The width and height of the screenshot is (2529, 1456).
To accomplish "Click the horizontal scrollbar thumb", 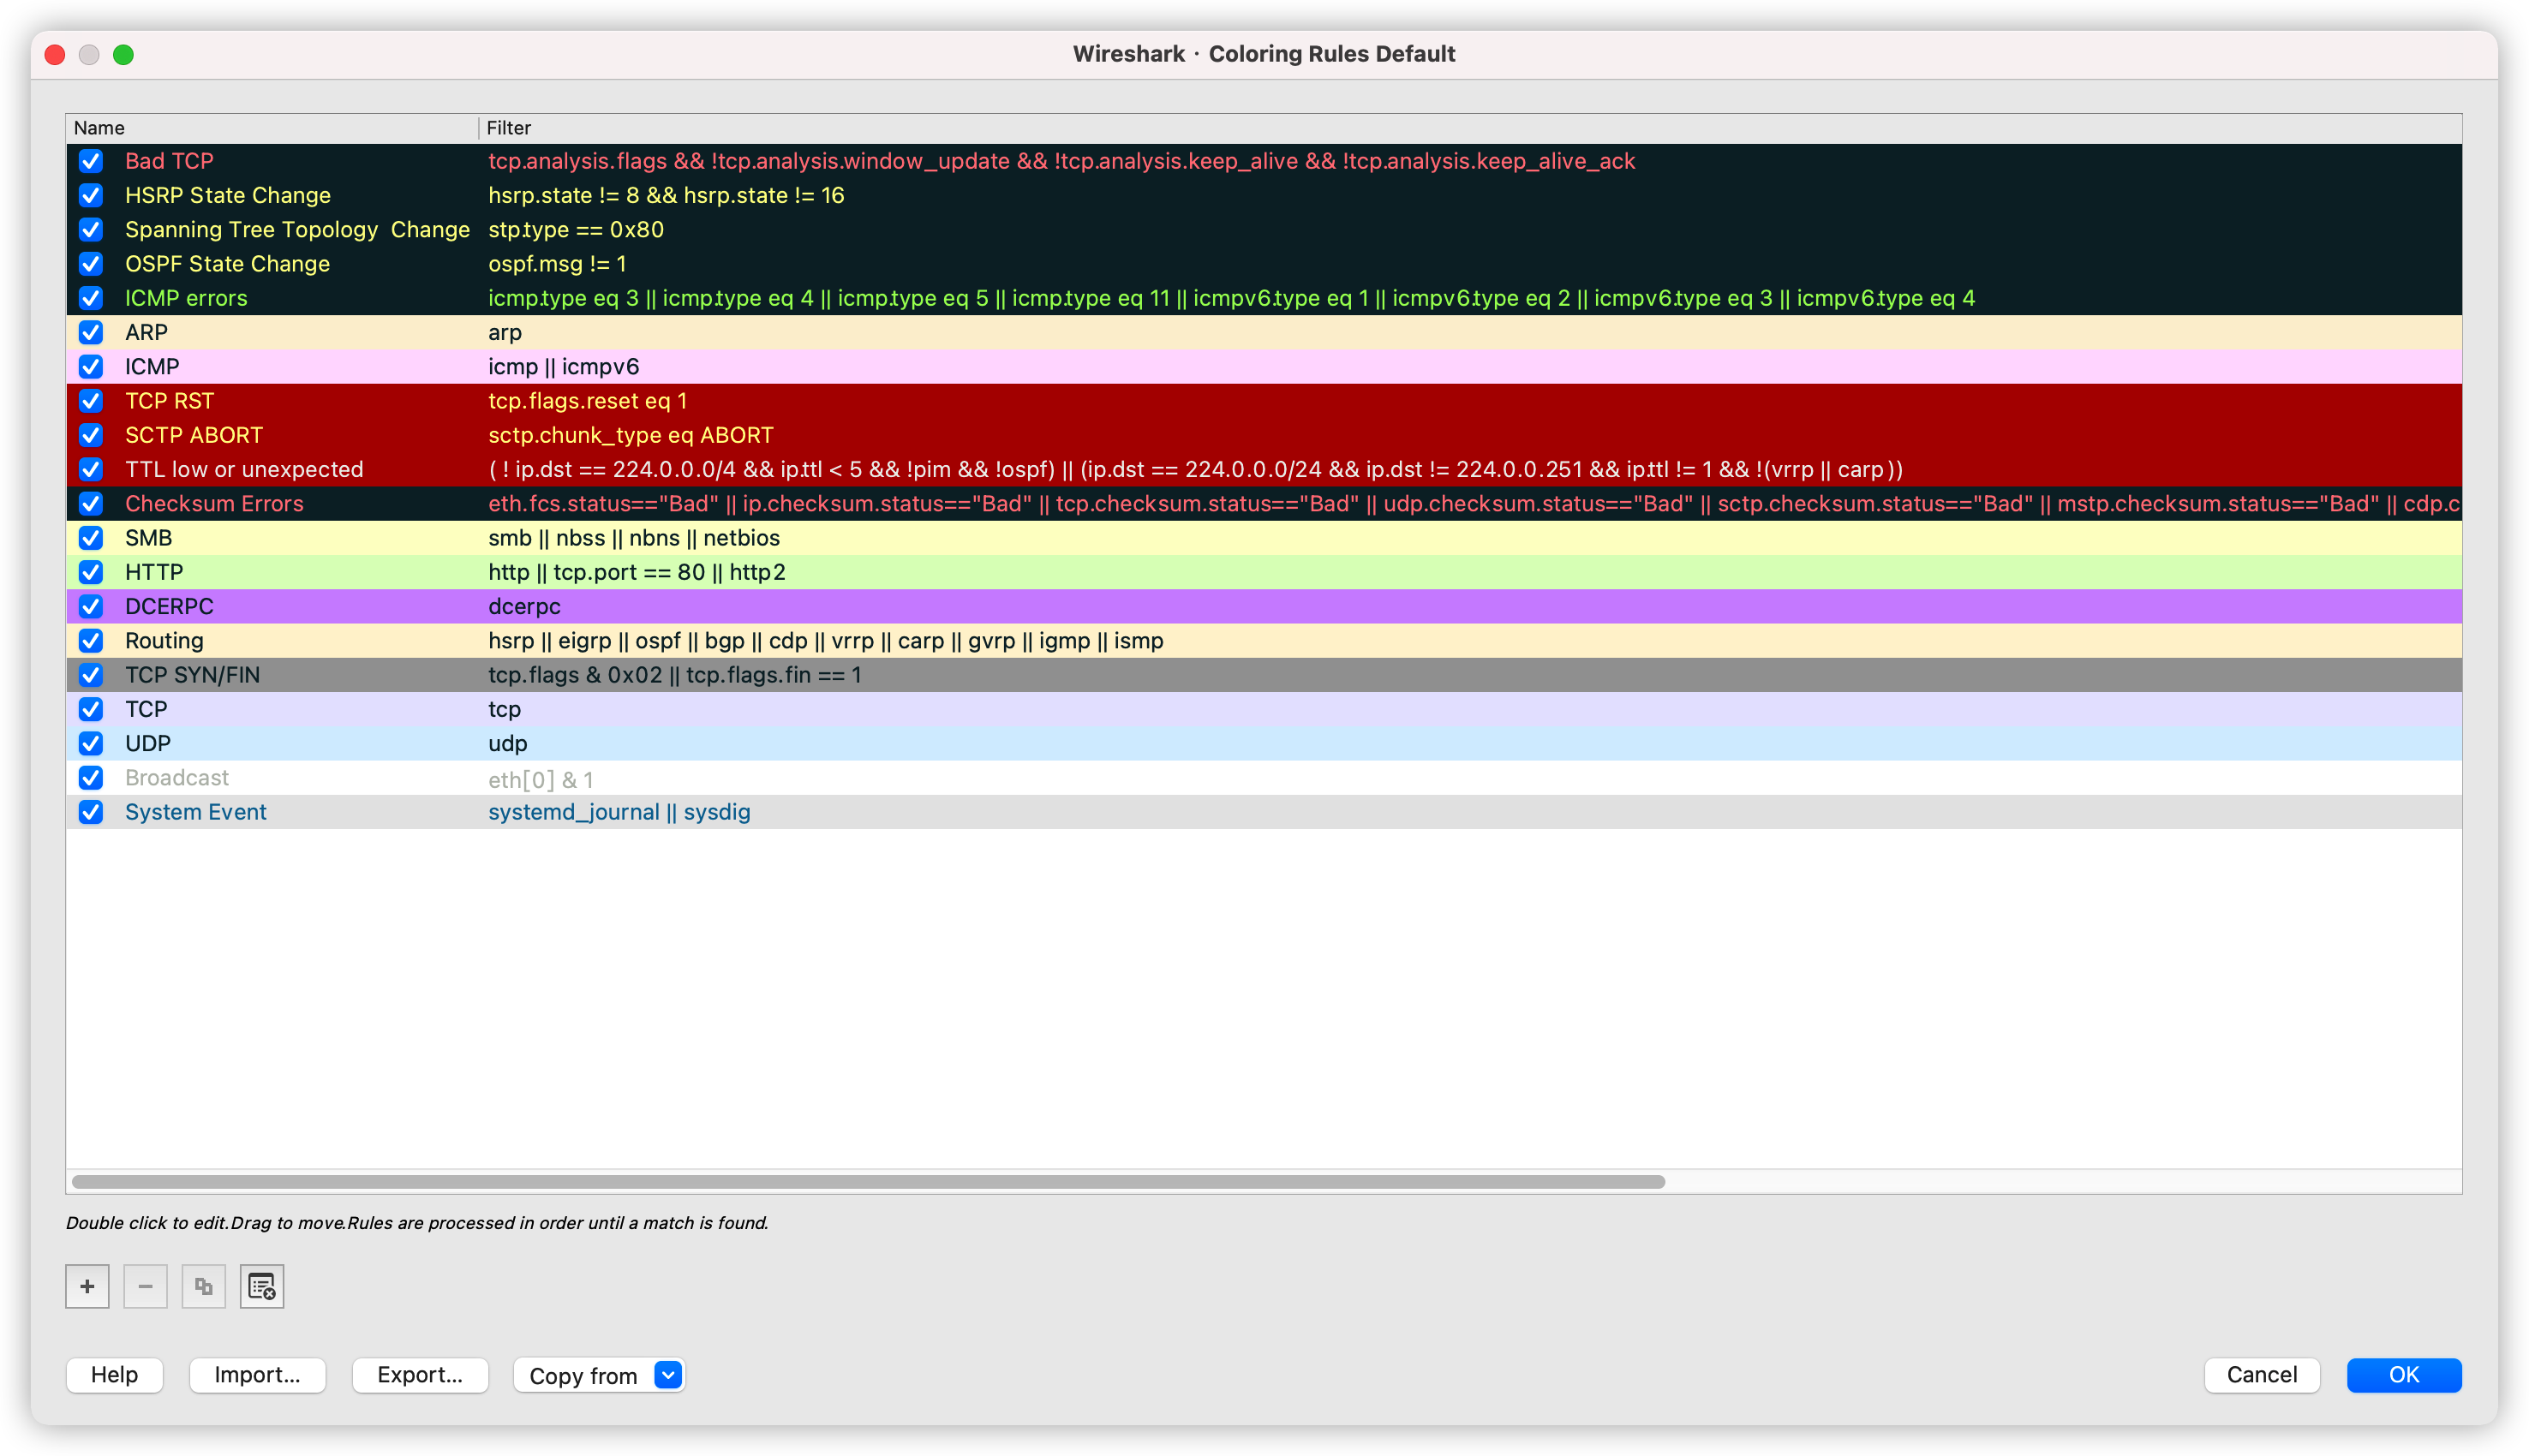I will pyautogui.click(x=868, y=1182).
